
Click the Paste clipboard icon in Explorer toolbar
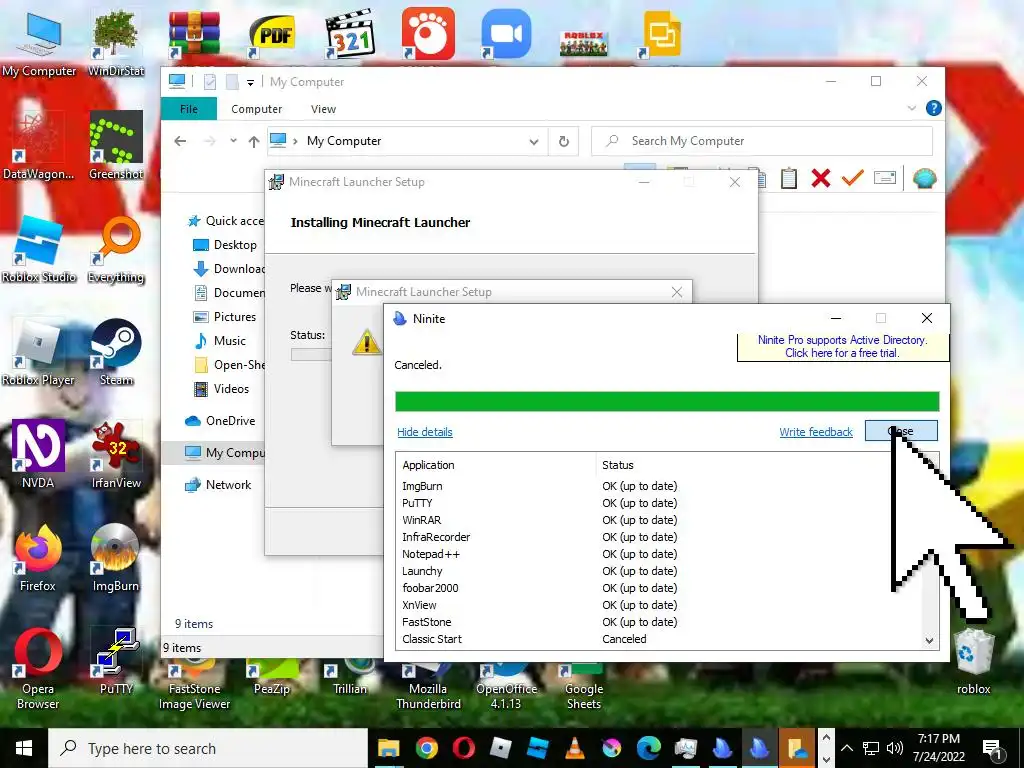tap(788, 178)
